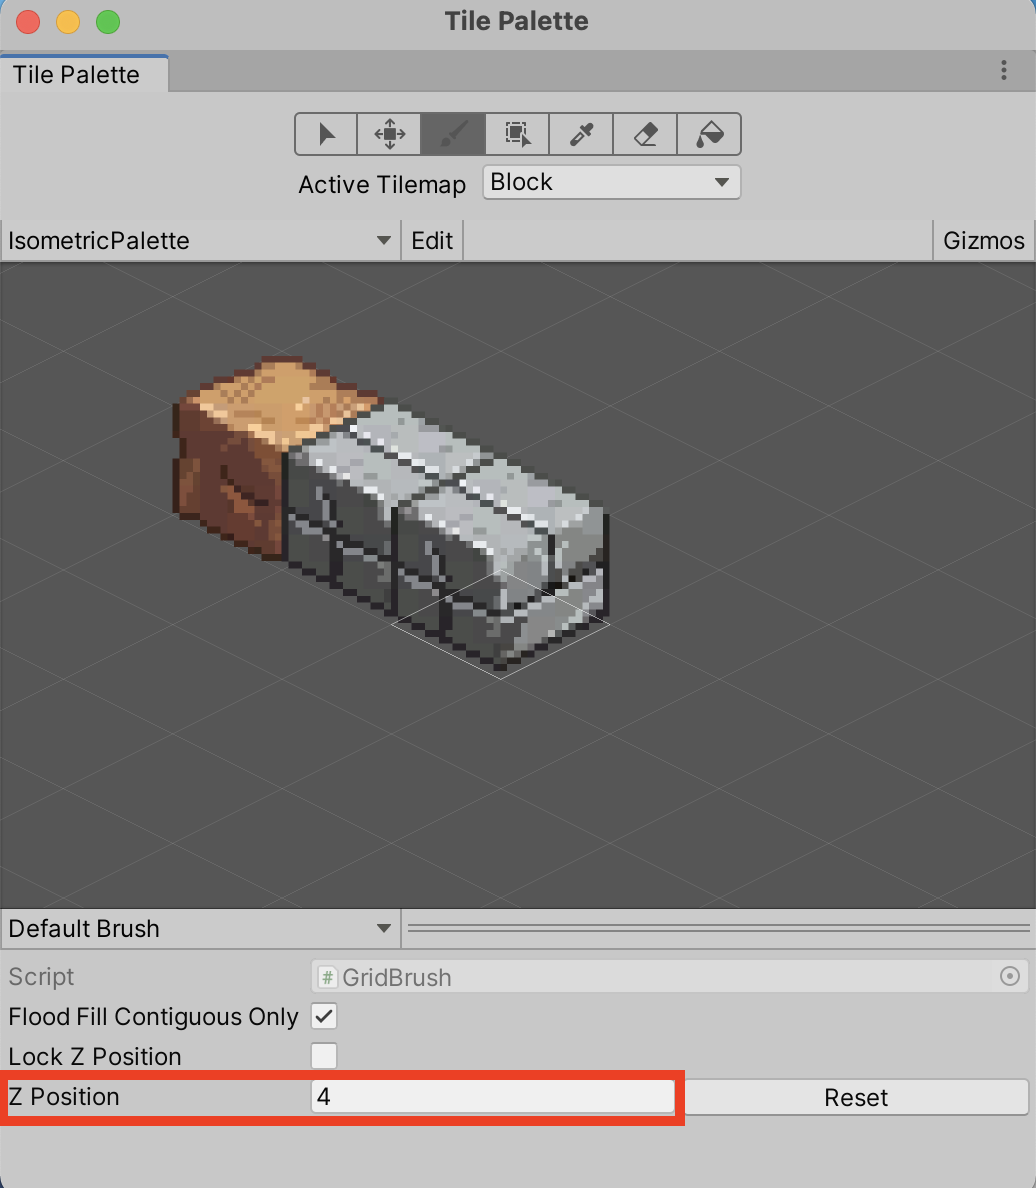Select the Eraser tool
1036x1188 pixels.
tap(645, 134)
